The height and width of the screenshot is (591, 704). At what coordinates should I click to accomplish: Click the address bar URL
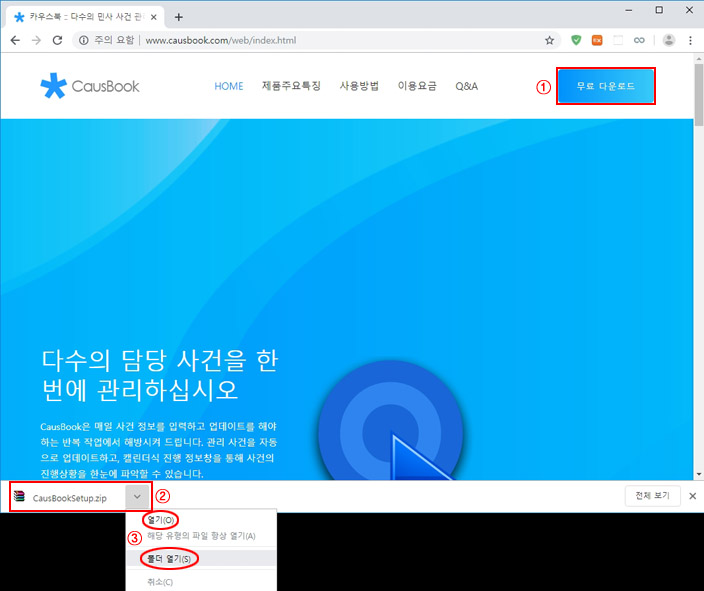pyautogui.click(x=221, y=40)
